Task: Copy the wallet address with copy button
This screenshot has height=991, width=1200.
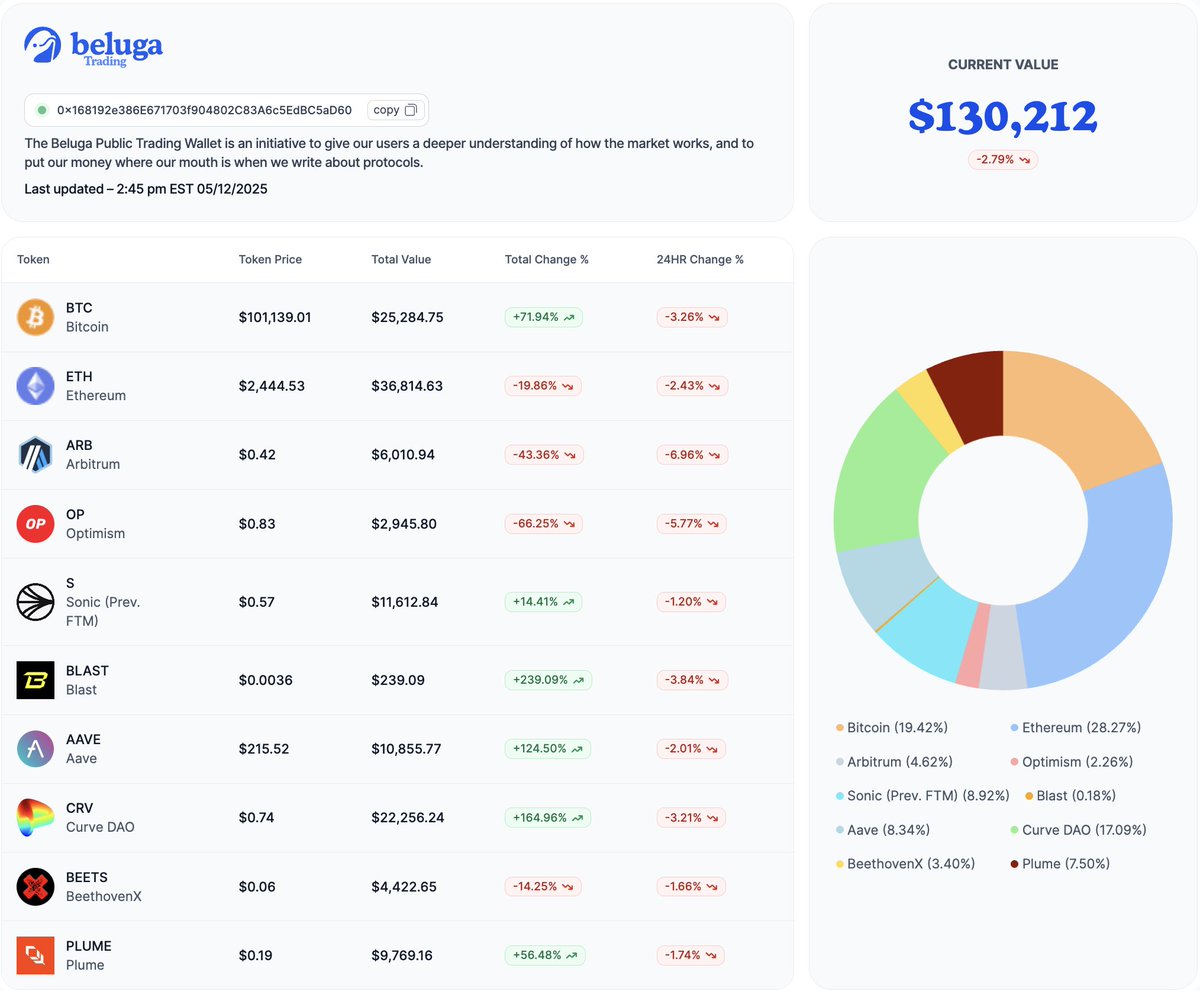Action: [x=395, y=110]
